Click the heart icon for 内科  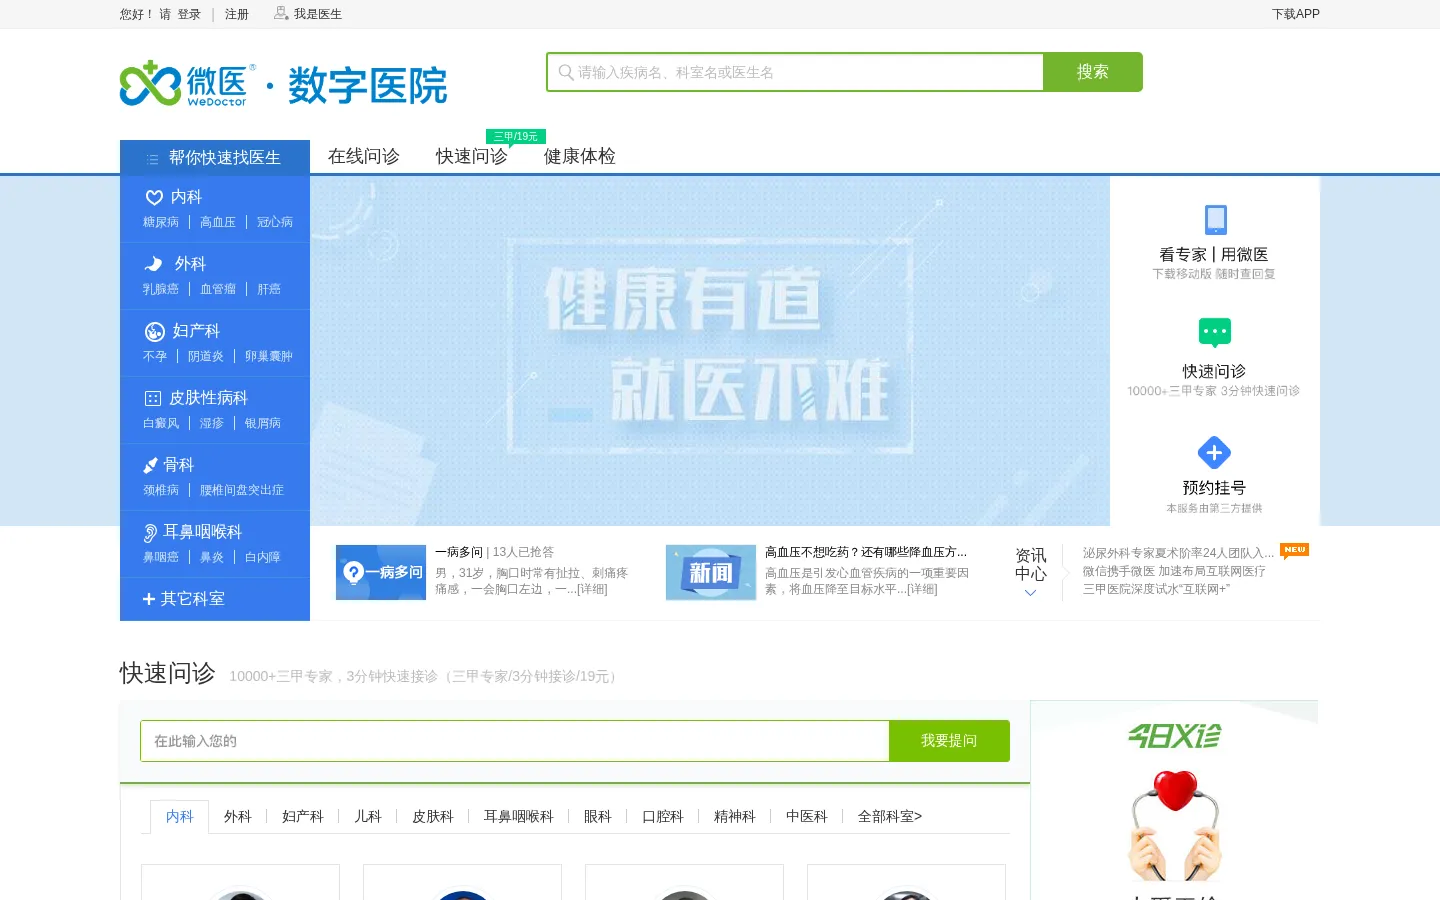pos(154,197)
